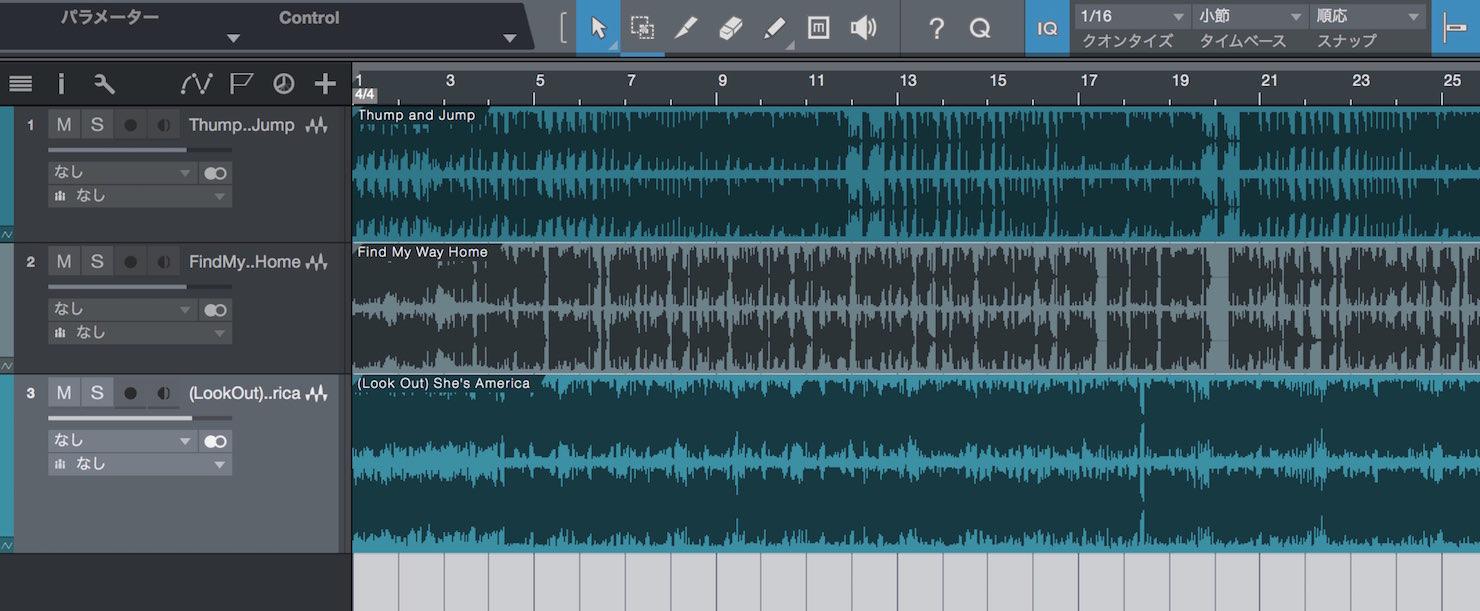Viewport: 1480px width, 611px height.
Task: Enable monitoring on FindMy..Home track
Action: 163,262
